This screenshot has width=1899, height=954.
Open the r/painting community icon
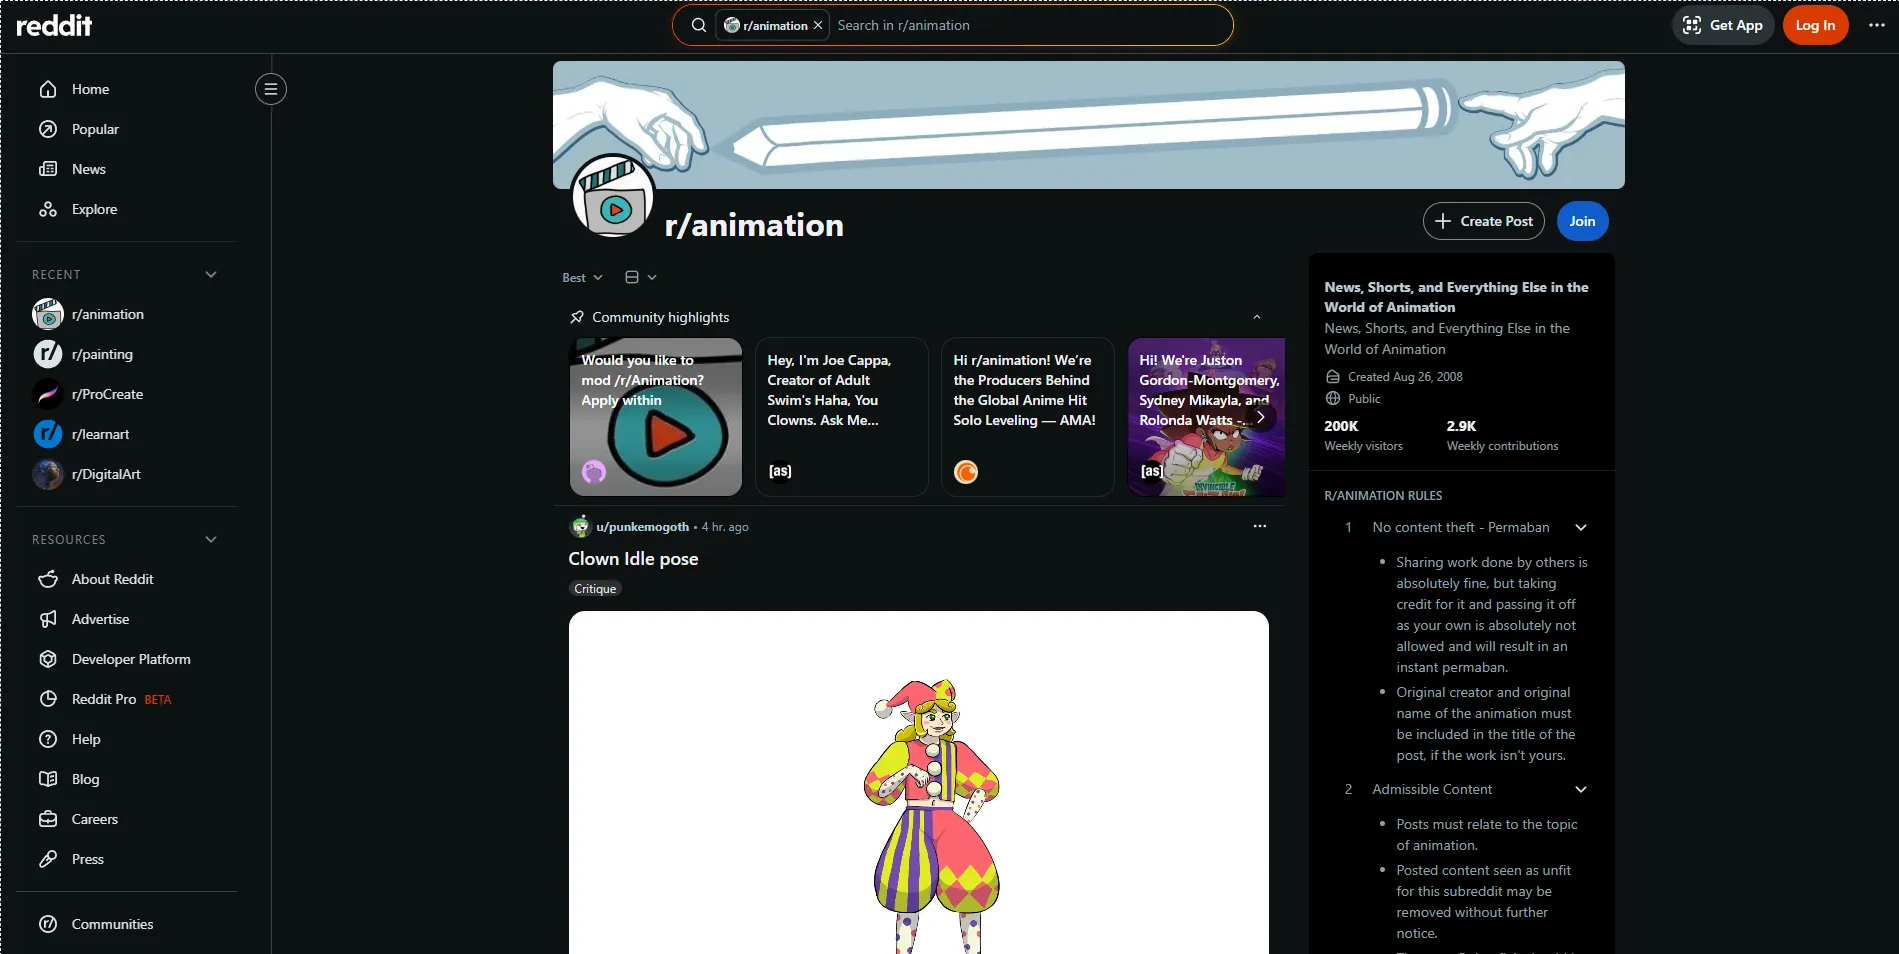click(x=47, y=354)
